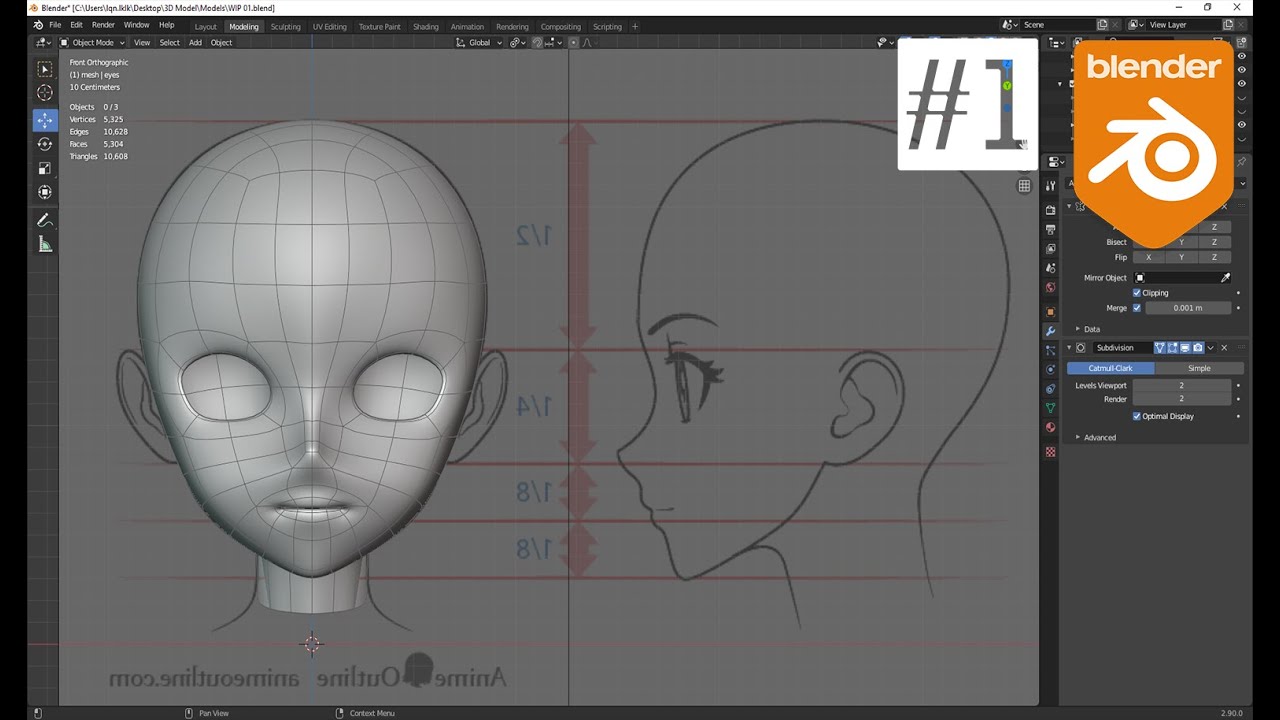The image size is (1280, 720).
Task: Open the Material properties tab
Action: (1050, 428)
